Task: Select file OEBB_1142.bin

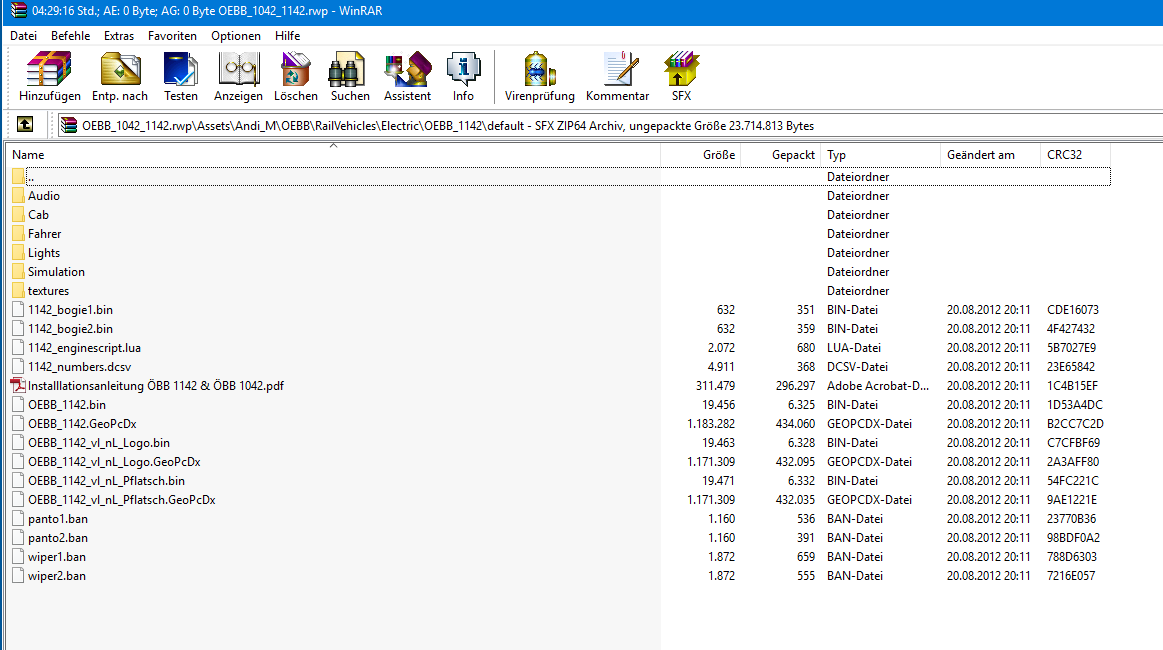Action: [67, 404]
